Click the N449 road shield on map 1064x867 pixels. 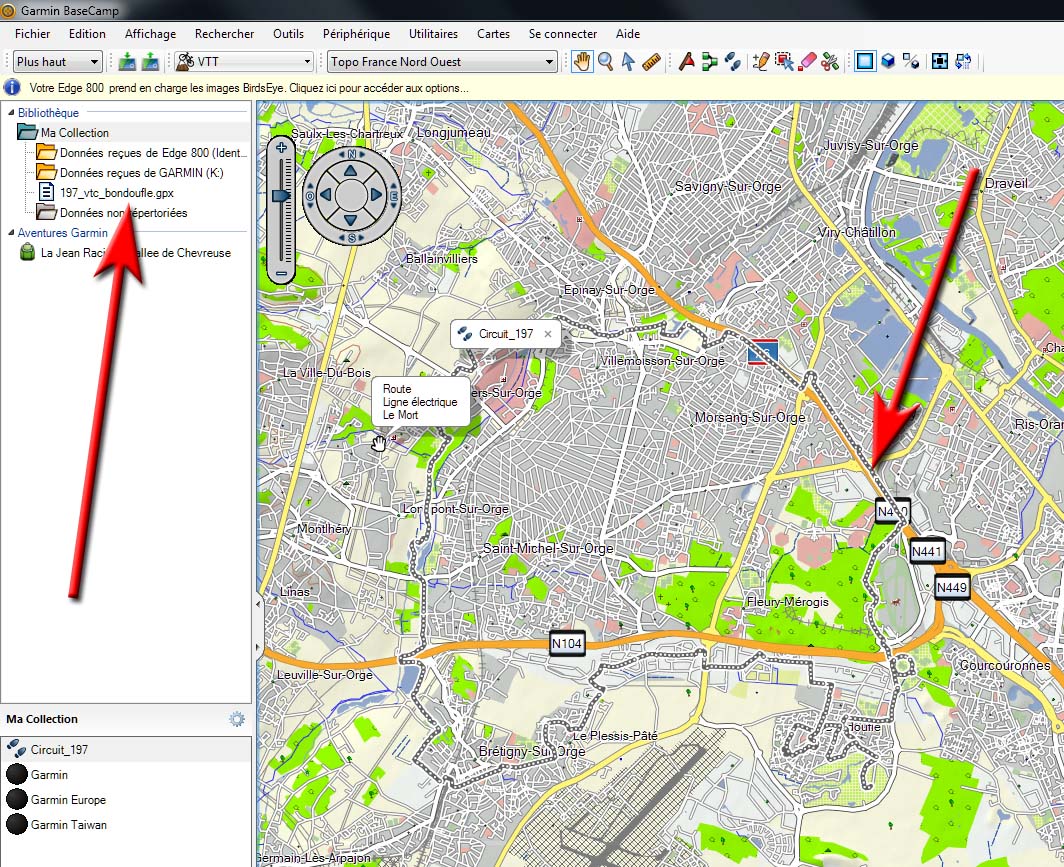951,587
